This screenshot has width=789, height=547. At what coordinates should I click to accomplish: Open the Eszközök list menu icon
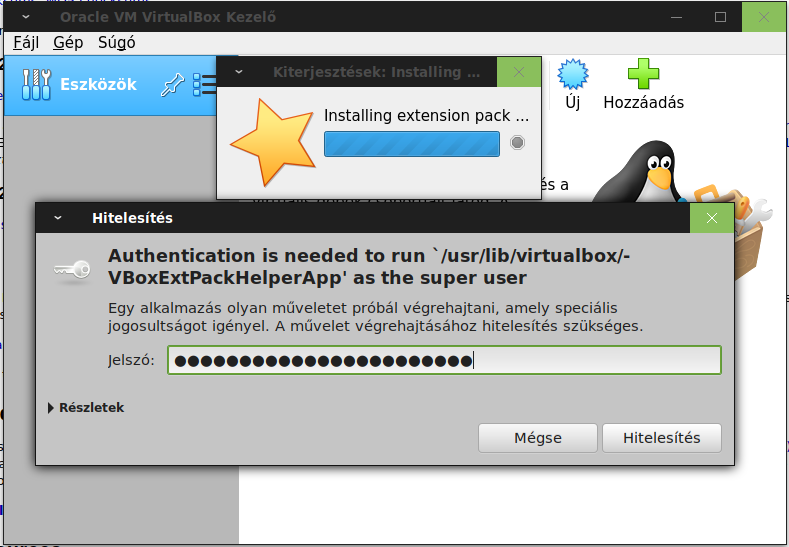click(x=205, y=85)
